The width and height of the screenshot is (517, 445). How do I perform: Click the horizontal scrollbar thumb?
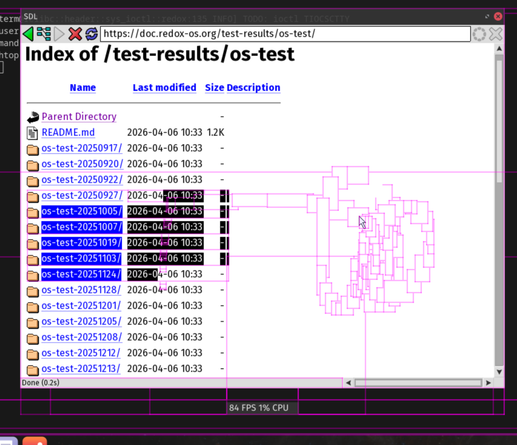[x=418, y=383]
